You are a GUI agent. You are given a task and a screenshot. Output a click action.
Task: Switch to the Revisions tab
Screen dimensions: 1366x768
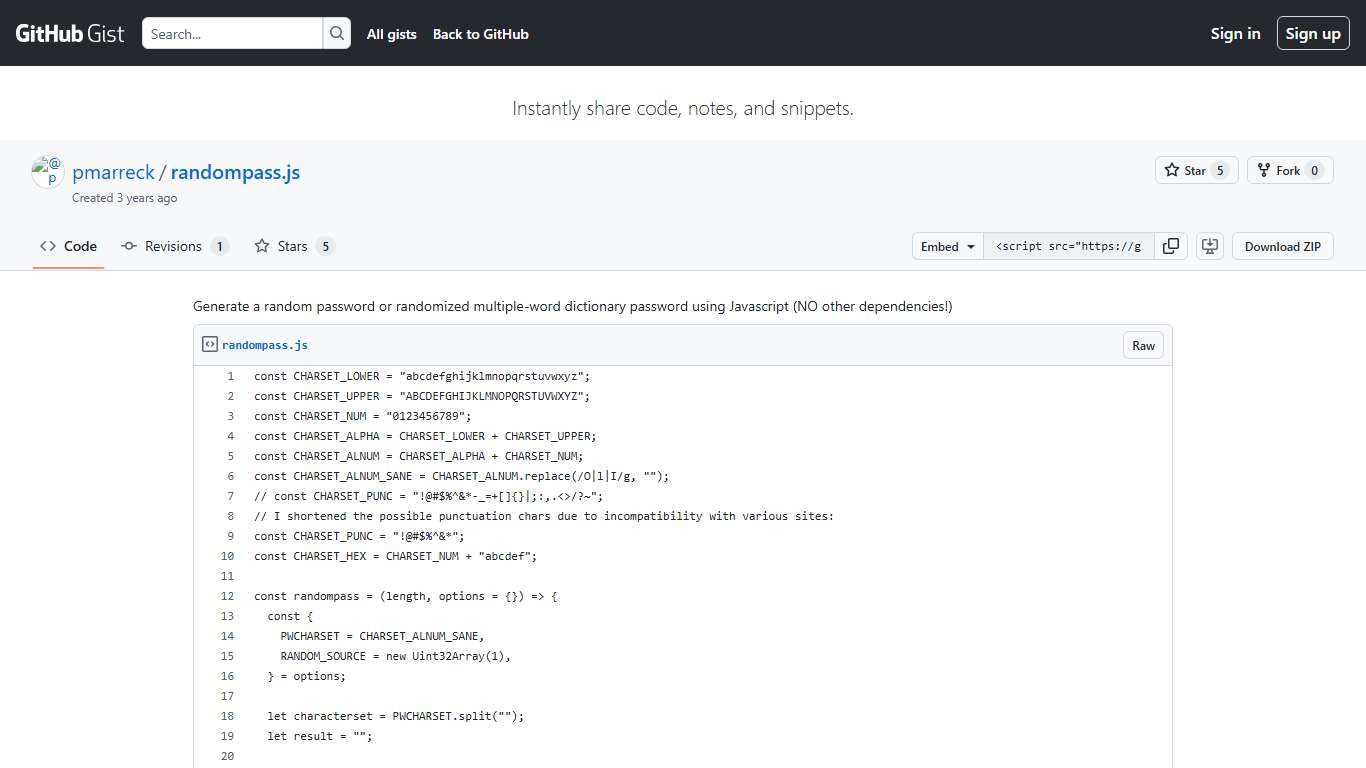click(175, 246)
